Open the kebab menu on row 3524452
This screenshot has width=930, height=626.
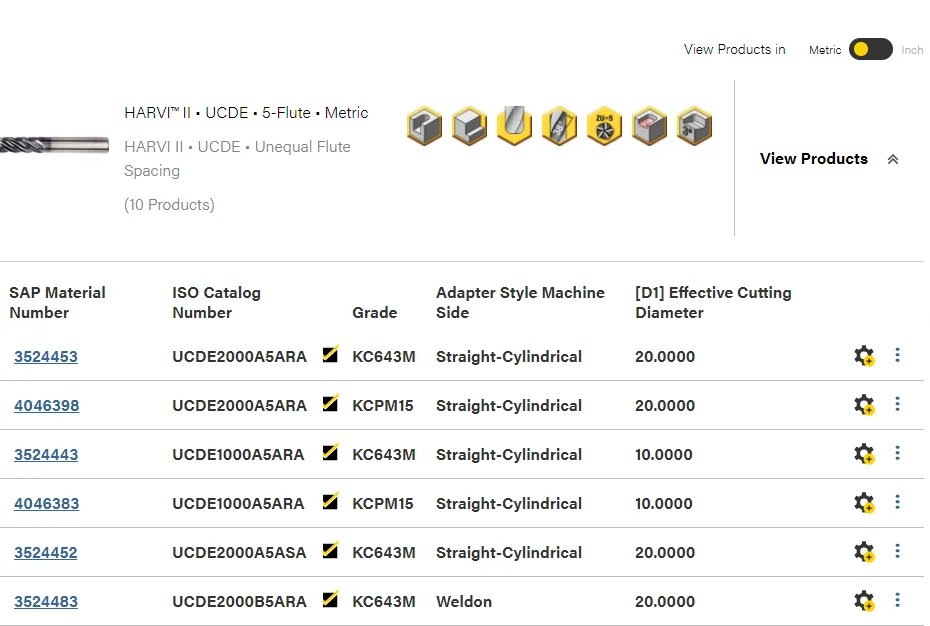coord(897,551)
